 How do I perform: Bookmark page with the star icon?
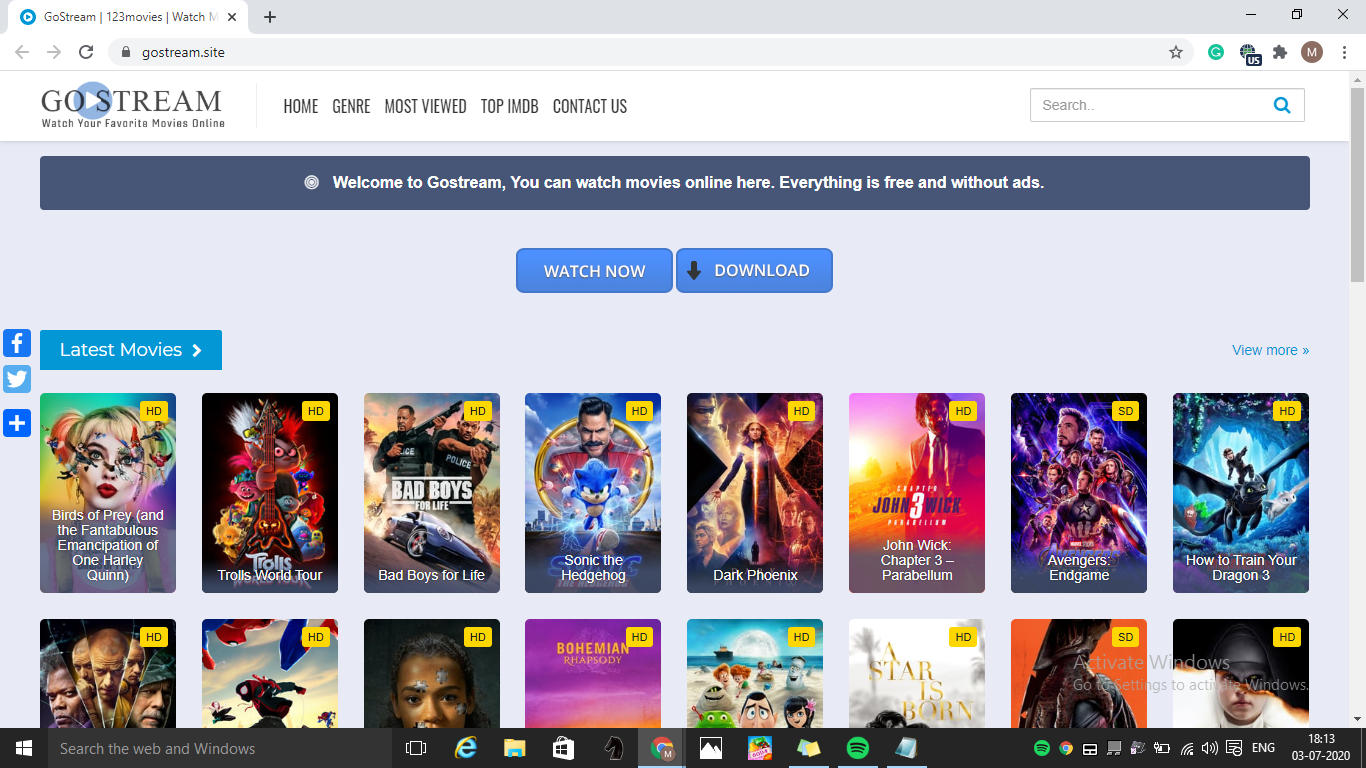(1176, 52)
